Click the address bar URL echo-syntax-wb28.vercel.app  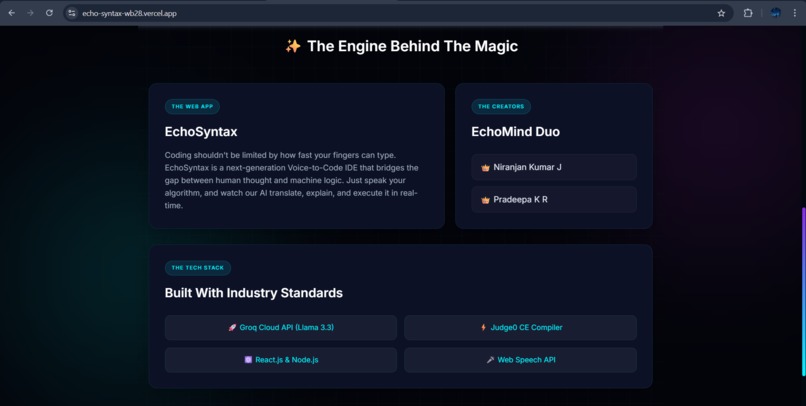point(130,13)
